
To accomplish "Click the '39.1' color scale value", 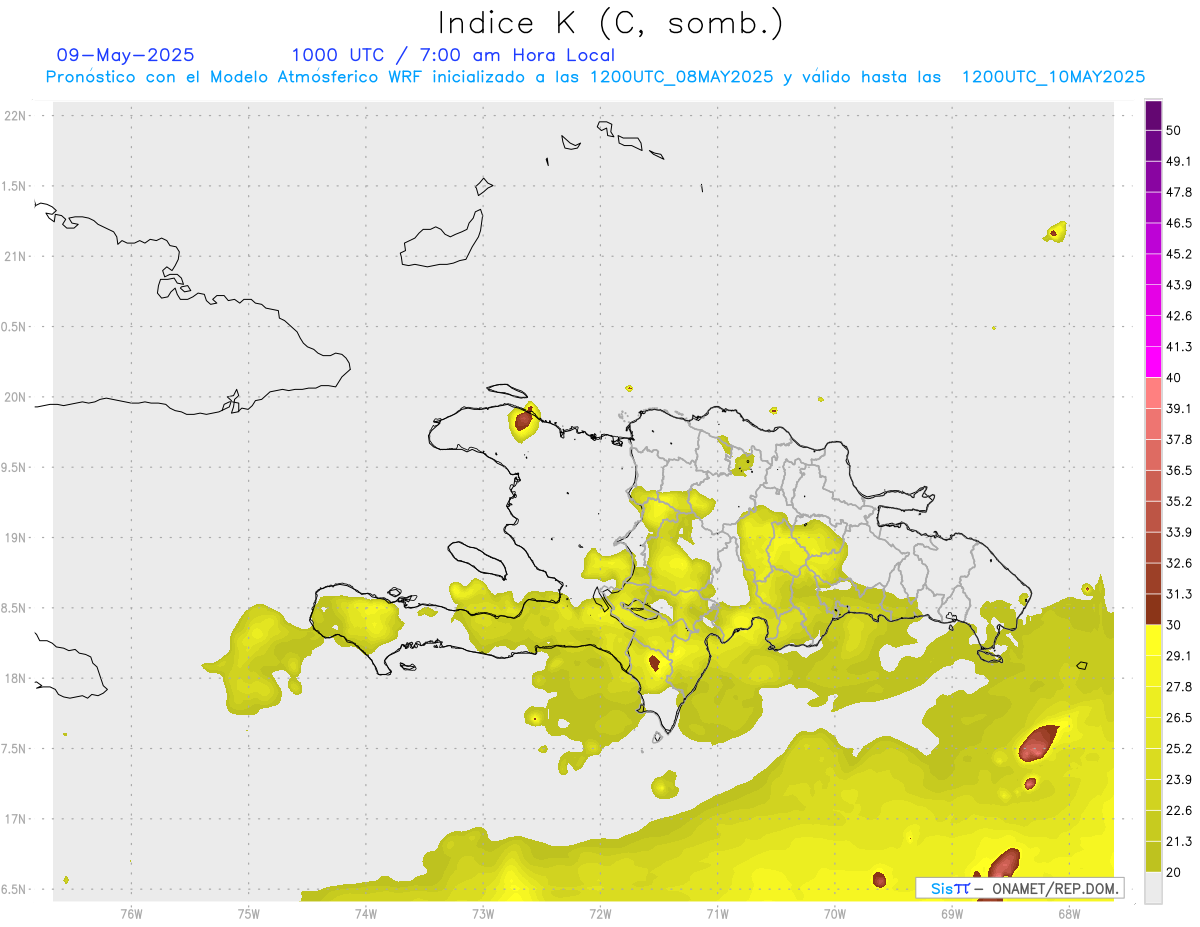I will (1179, 409).
